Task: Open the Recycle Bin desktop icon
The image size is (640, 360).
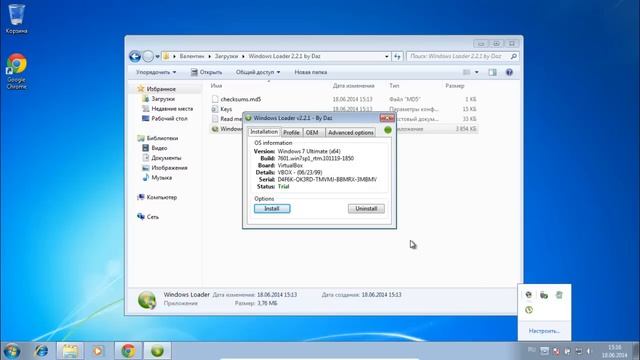Action: (16, 18)
